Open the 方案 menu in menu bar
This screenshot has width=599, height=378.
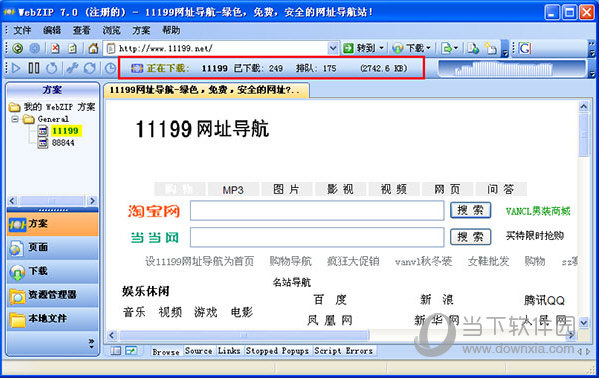tap(141, 30)
